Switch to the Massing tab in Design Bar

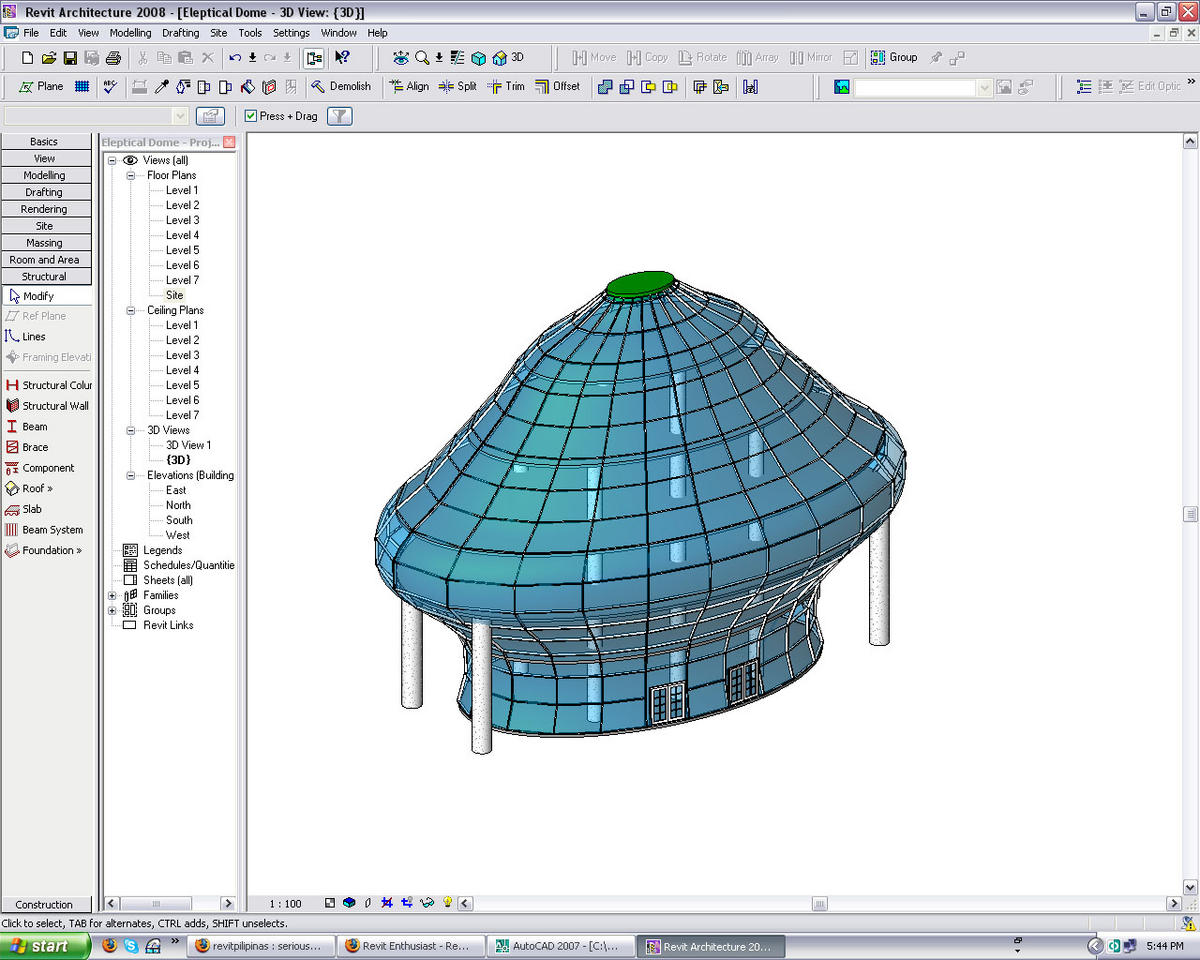[x=46, y=242]
